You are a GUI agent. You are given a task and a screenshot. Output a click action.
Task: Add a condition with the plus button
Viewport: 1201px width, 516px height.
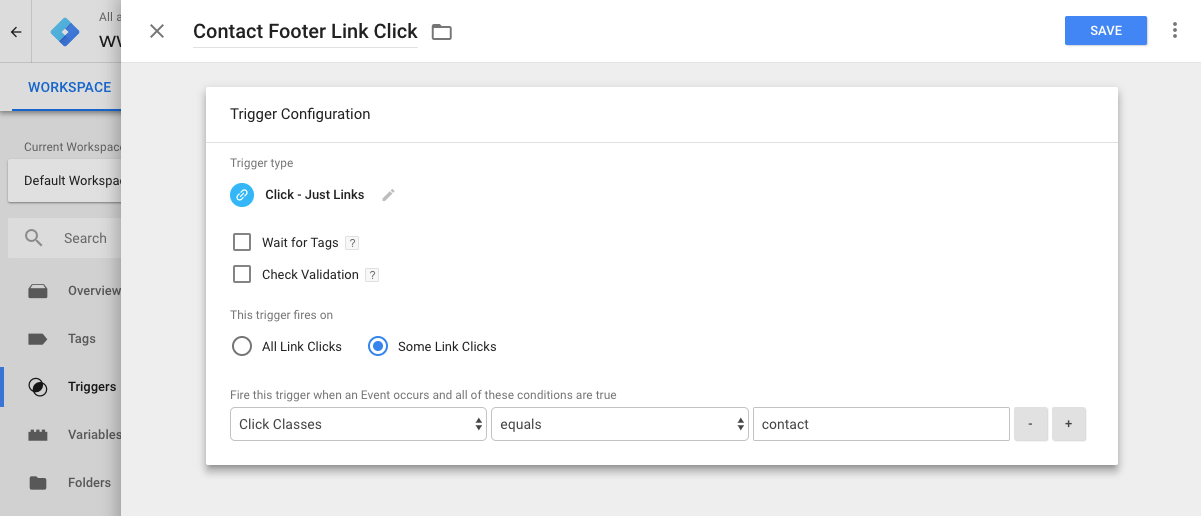pyautogui.click(x=1069, y=424)
